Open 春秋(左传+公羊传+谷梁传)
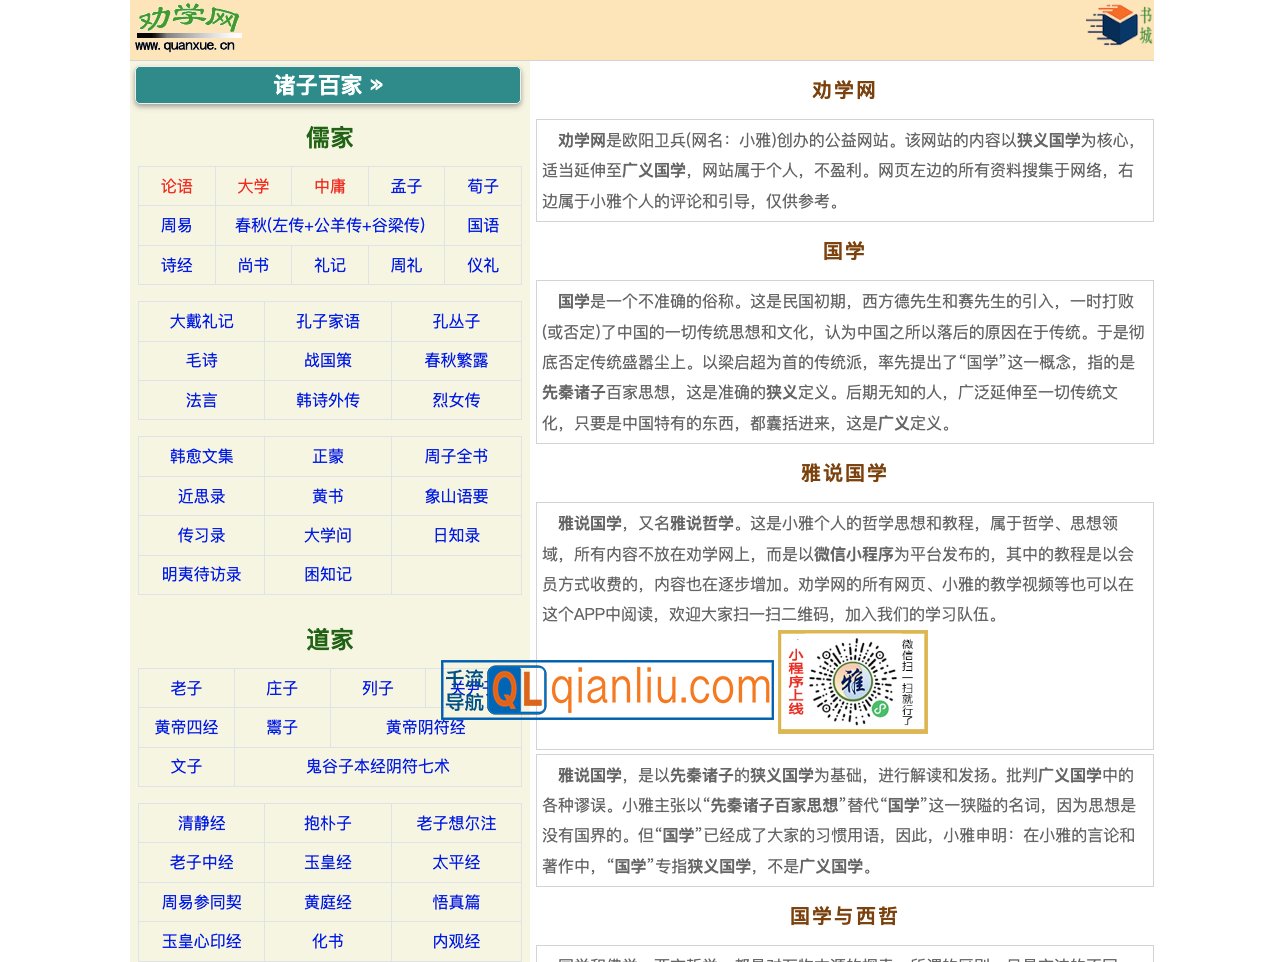1284x962 pixels. point(330,226)
